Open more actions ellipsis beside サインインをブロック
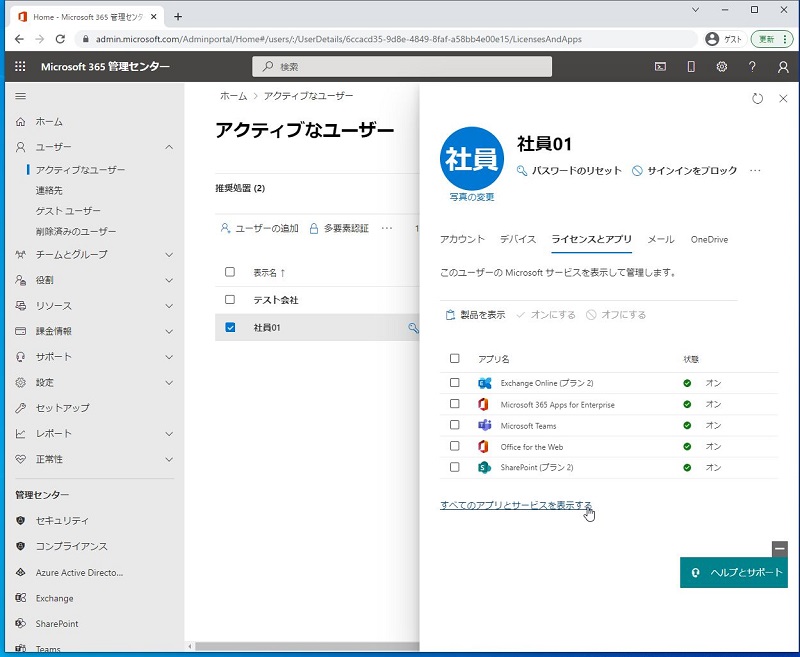 click(x=755, y=170)
